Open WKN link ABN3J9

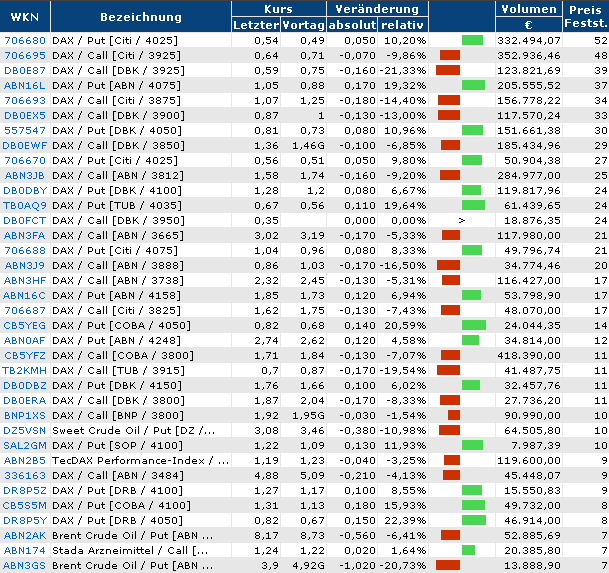[25, 266]
